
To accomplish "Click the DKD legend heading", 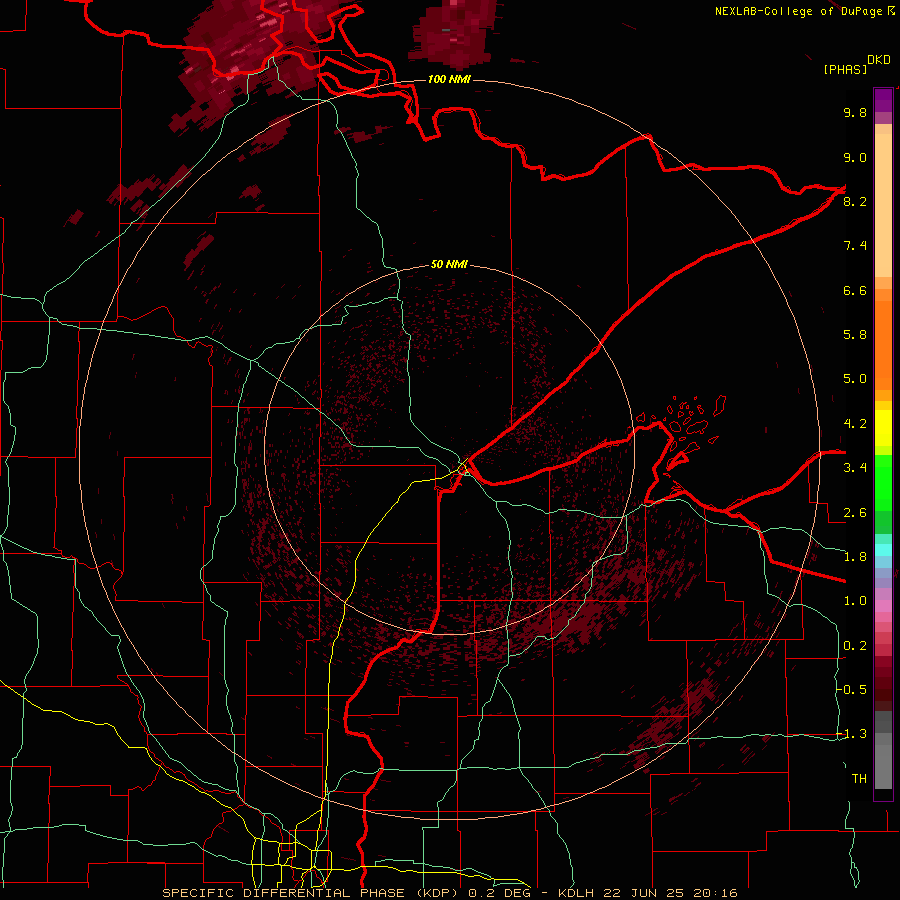I will (879, 60).
